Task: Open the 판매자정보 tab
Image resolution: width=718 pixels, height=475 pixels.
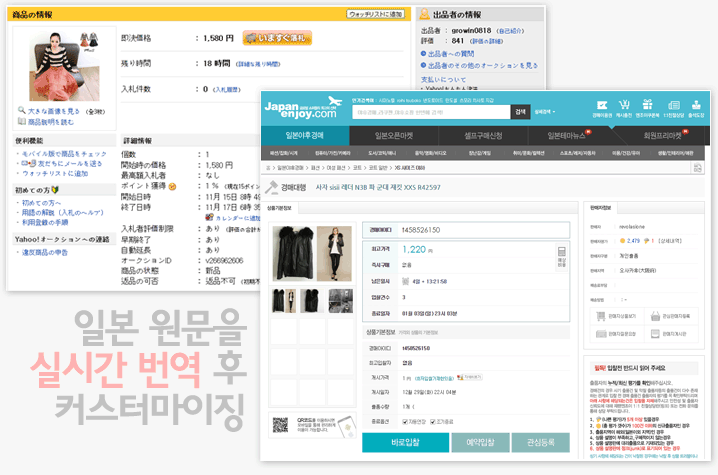Action: [600, 208]
